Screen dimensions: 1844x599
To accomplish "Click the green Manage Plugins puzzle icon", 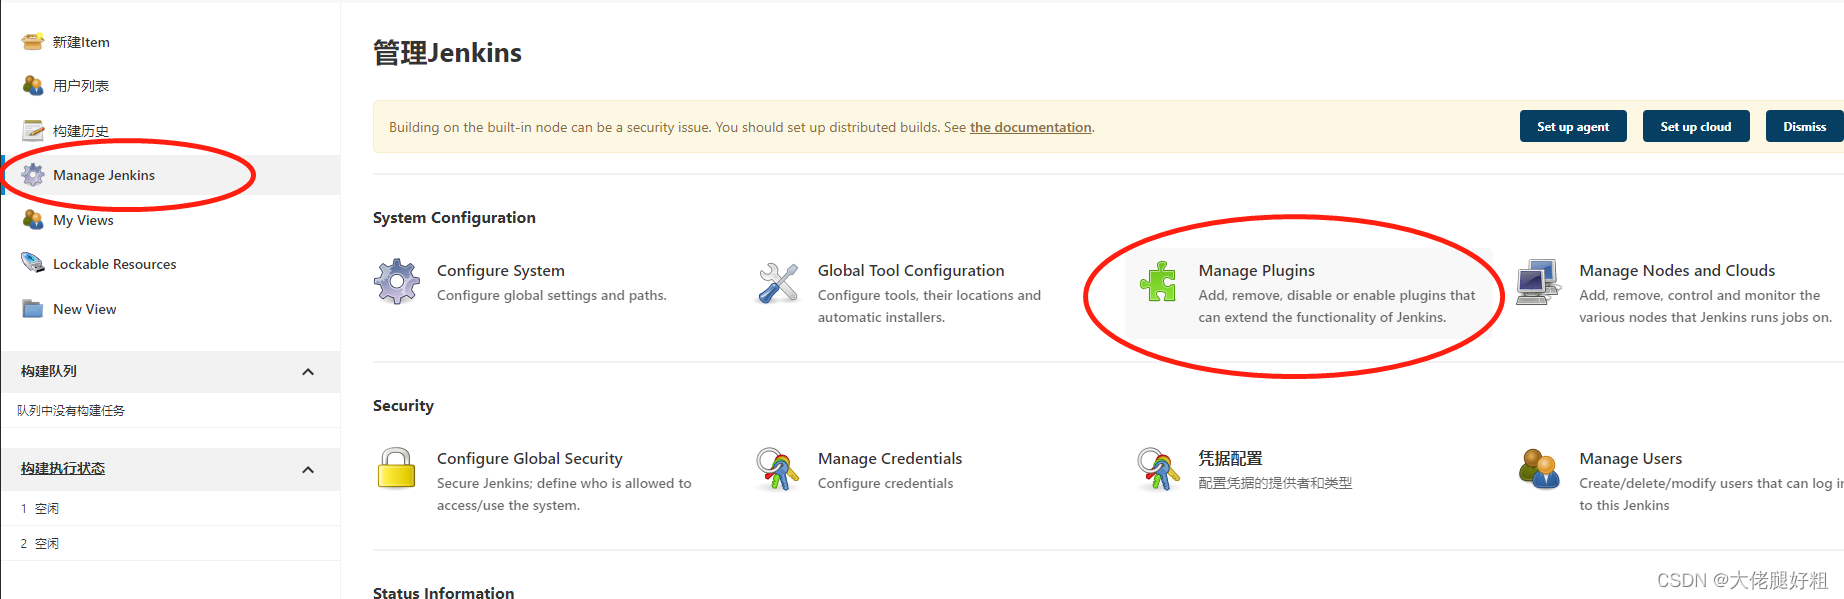I will click(x=1158, y=281).
